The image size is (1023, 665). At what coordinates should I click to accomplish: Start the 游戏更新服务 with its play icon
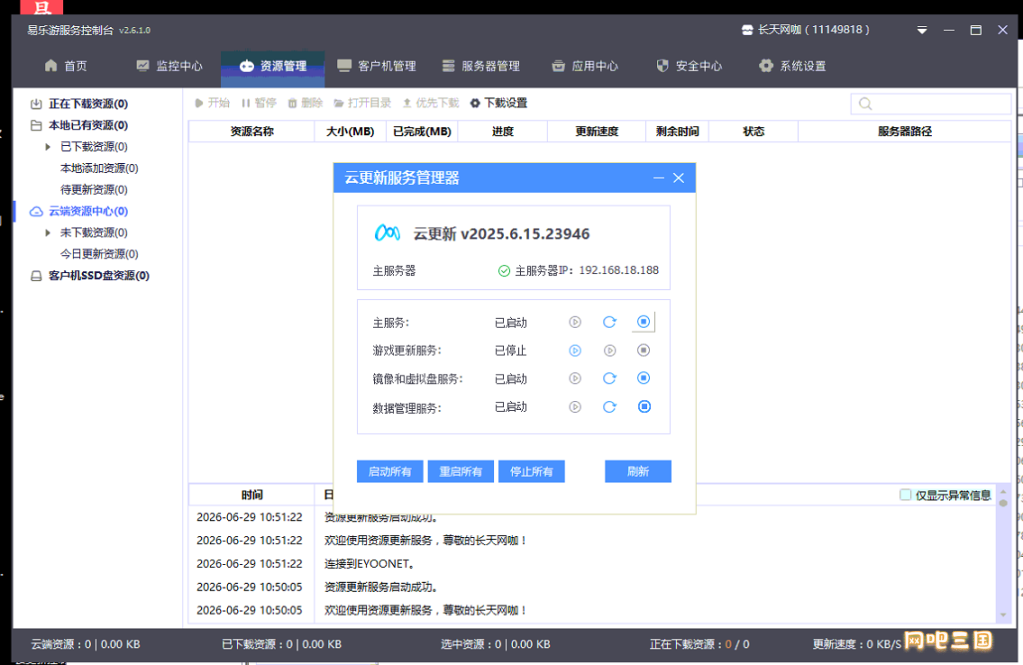pyautogui.click(x=575, y=350)
